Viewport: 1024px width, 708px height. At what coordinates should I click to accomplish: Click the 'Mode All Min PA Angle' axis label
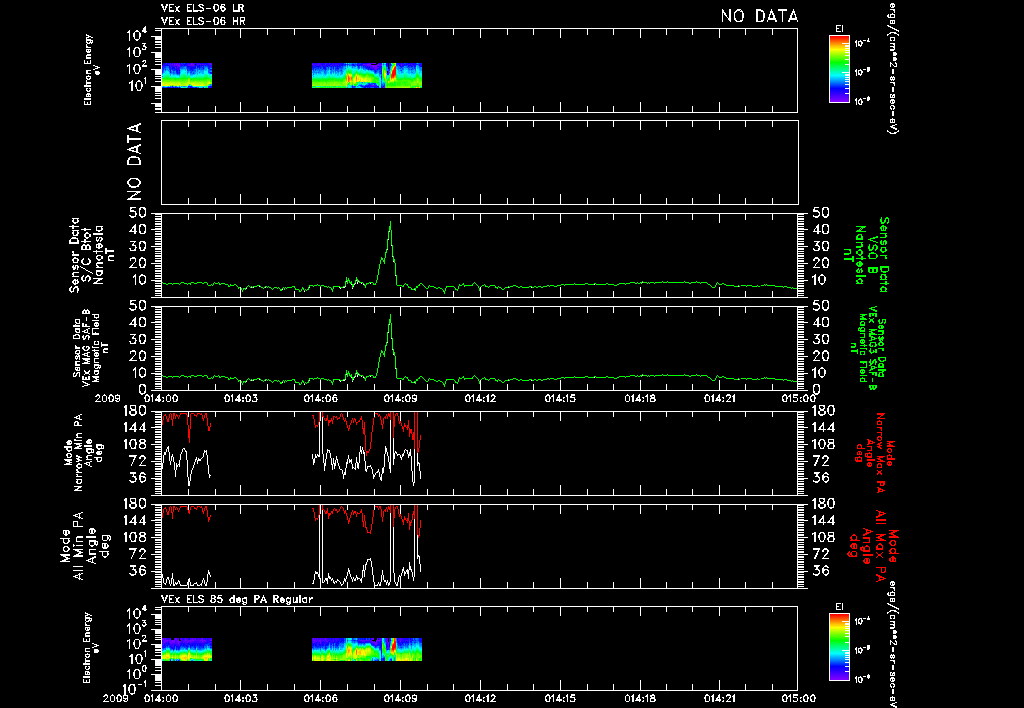pyautogui.click(x=85, y=546)
